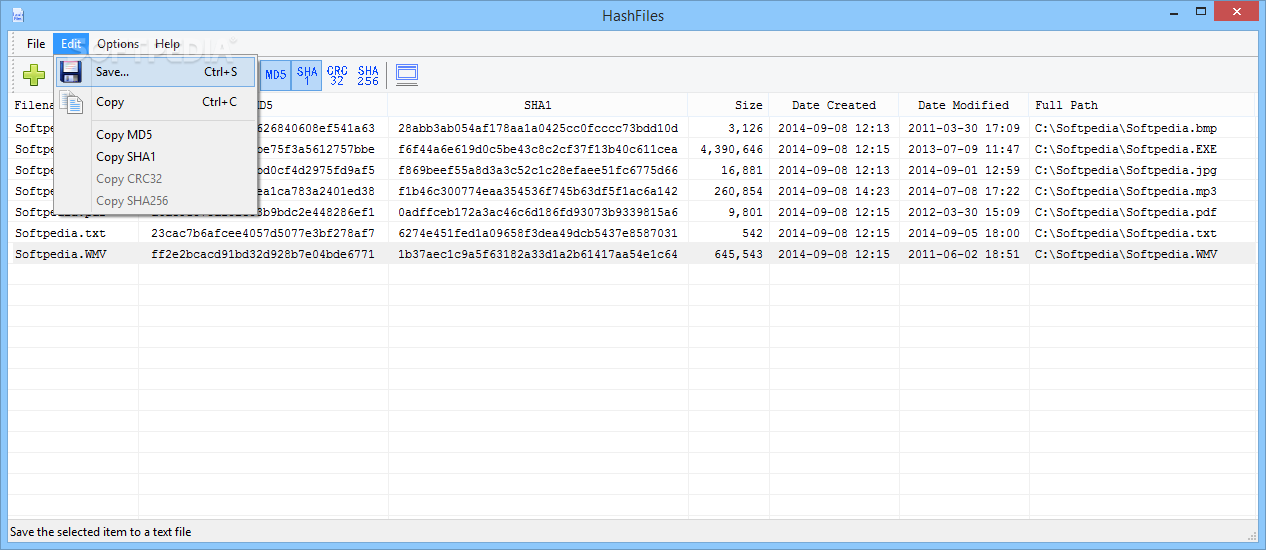
Task: Select Copy MD5 menu entry
Action: pyautogui.click(x=156, y=135)
